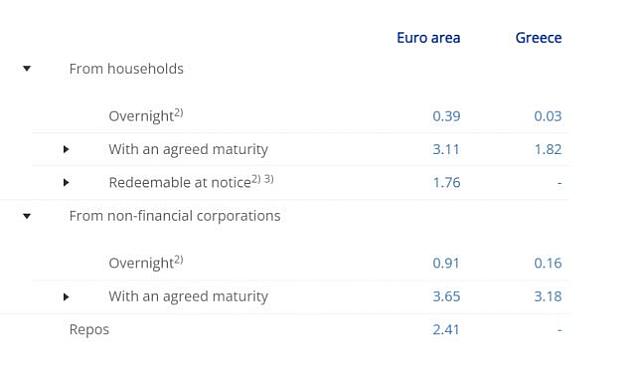Open corporations Overnight Euro area value 0.91
640x374 pixels.
pyautogui.click(x=446, y=263)
